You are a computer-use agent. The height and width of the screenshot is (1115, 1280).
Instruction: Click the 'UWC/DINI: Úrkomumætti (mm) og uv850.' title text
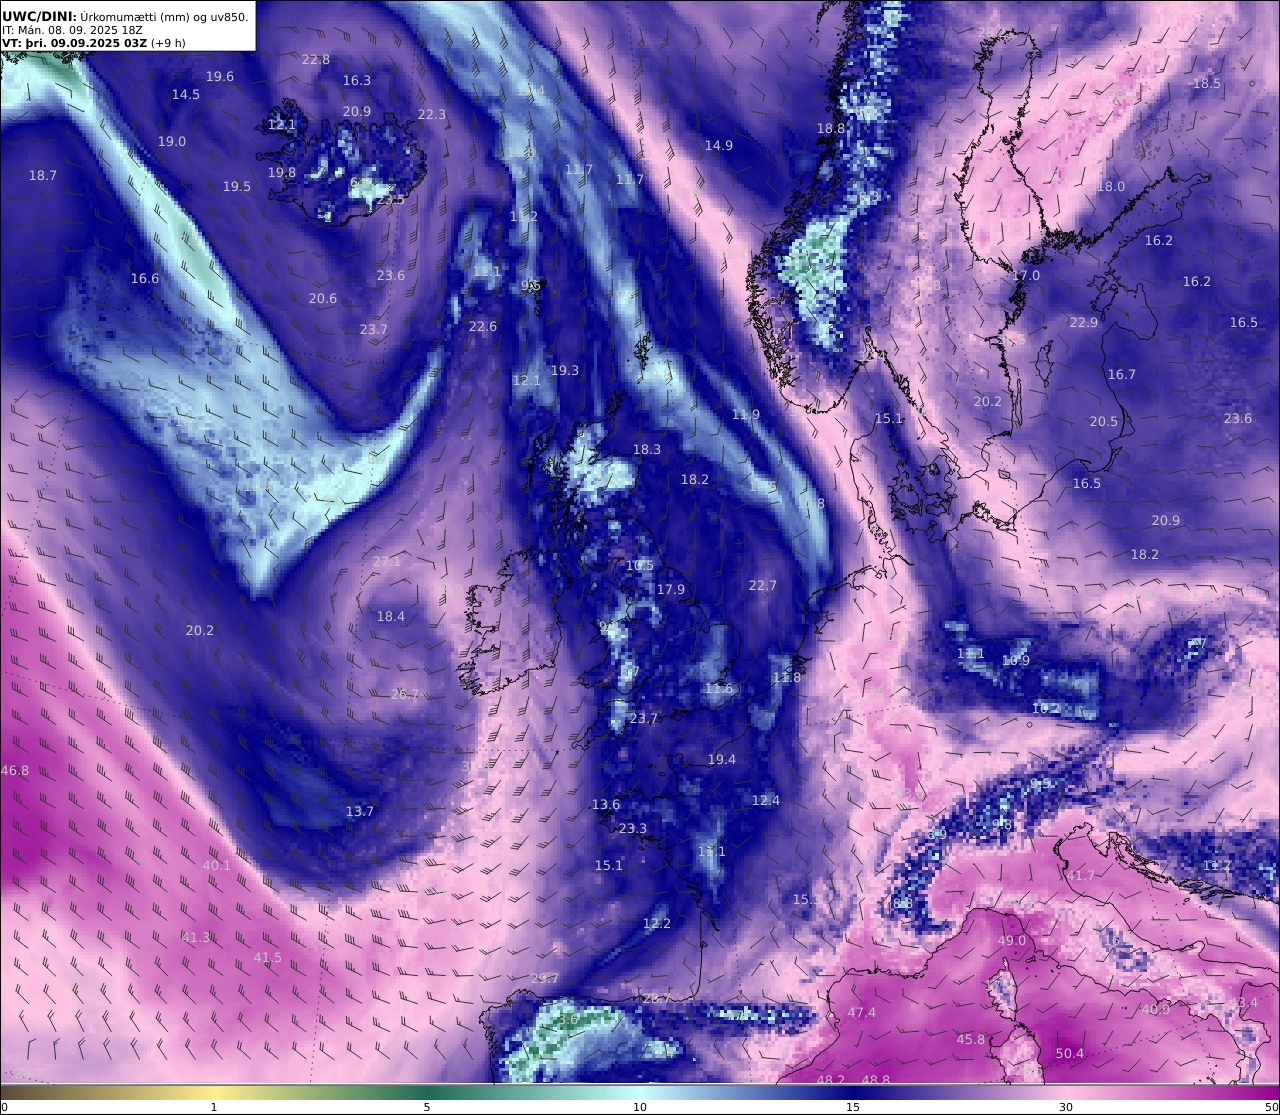[125, 16]
